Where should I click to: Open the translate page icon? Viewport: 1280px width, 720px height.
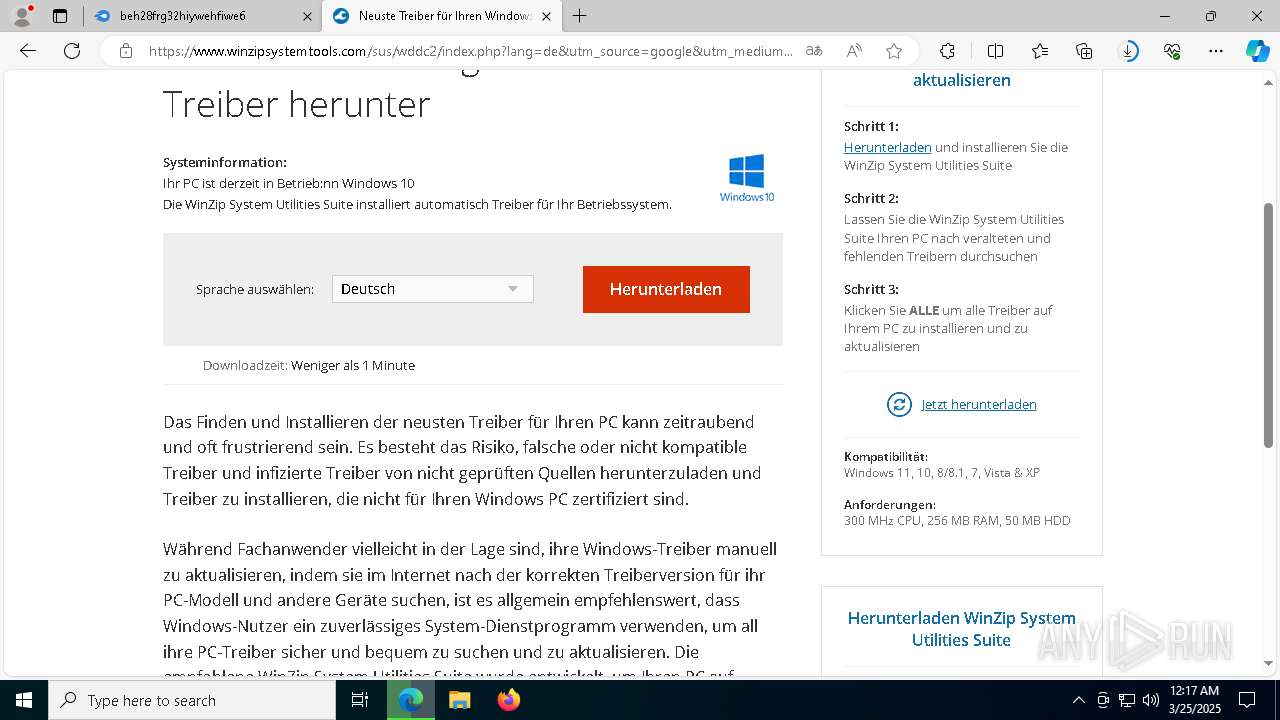[814, 51]
